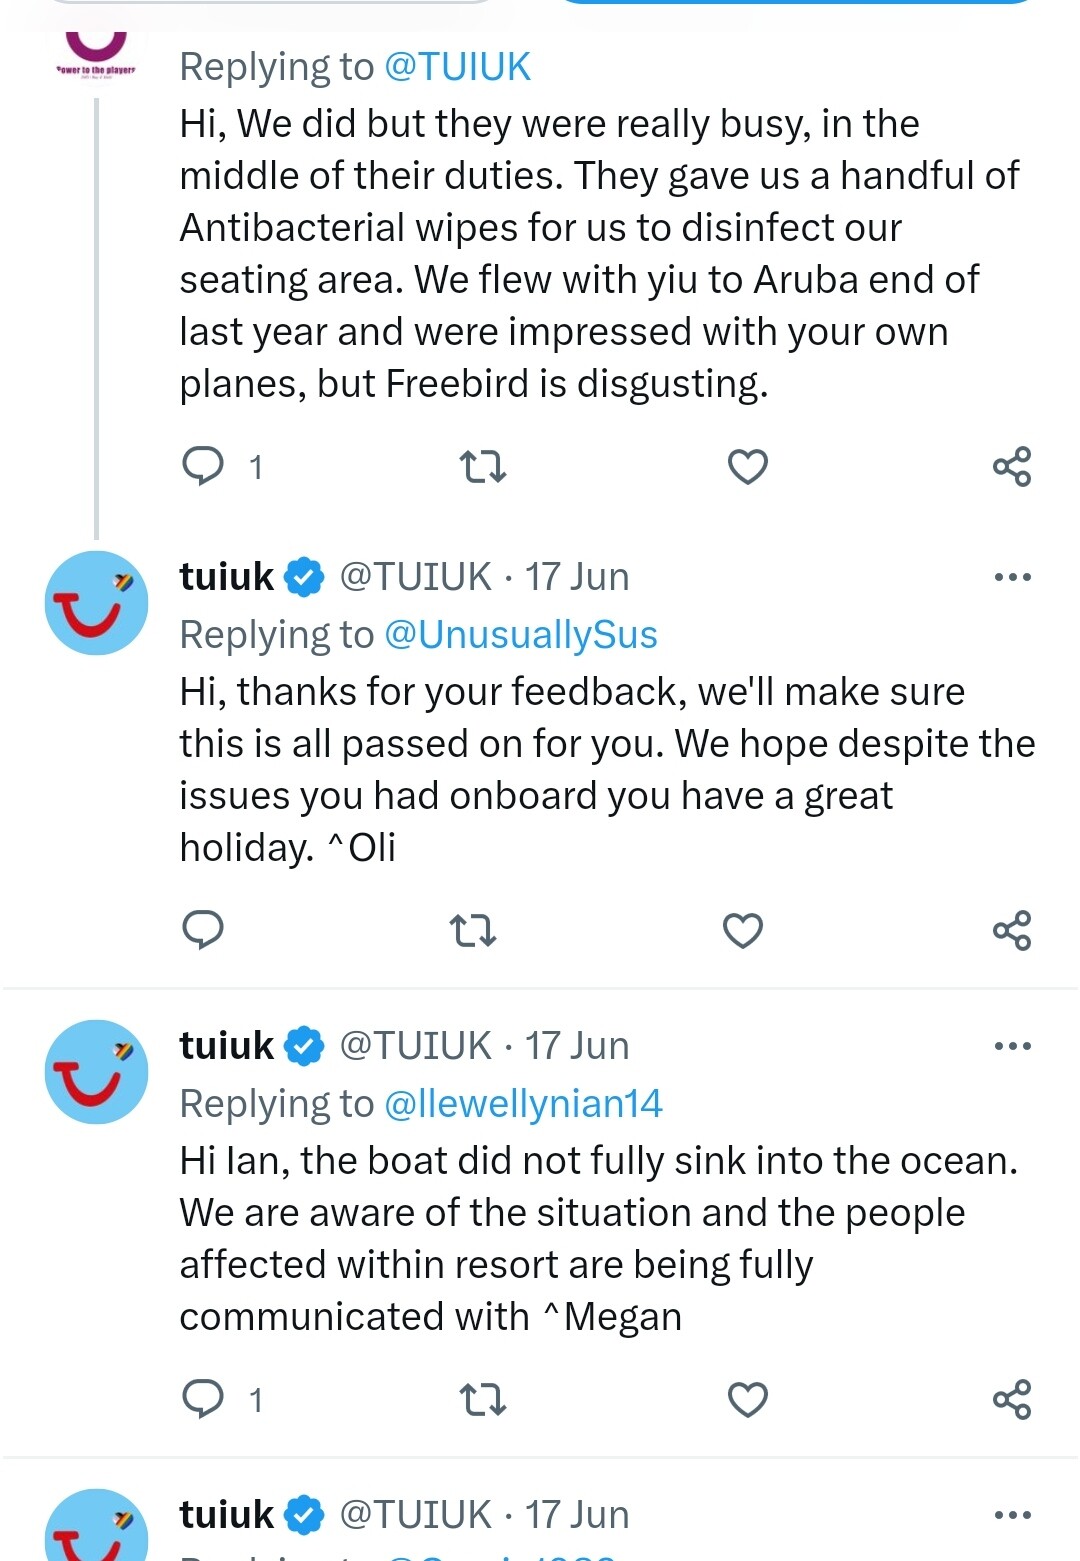1080x1561 pixels.
Task: Open the @UnusuallySus profile link
Action: point(521,635)
